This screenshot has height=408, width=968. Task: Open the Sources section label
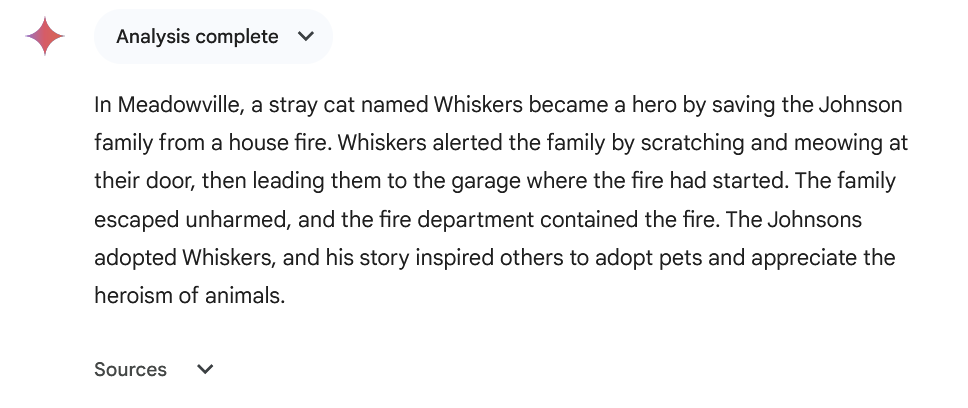[x=130, y=369]
